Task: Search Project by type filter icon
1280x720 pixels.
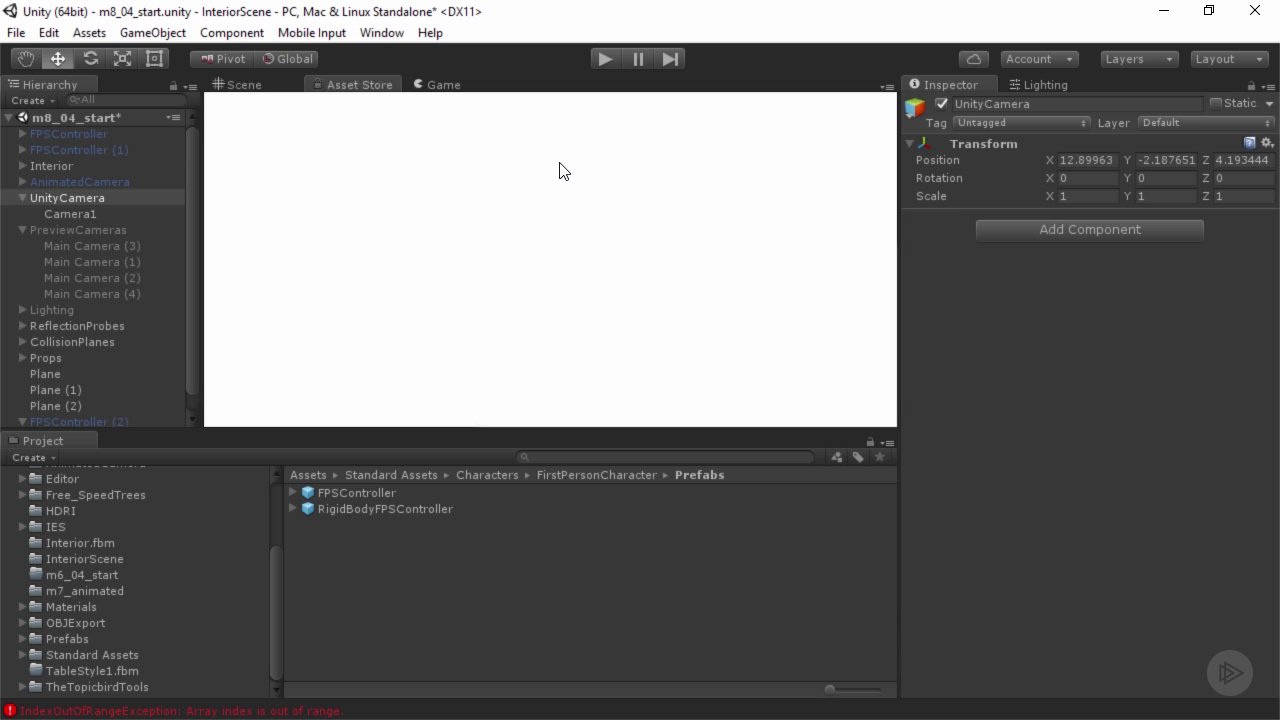Action: [x=837, y=457]
